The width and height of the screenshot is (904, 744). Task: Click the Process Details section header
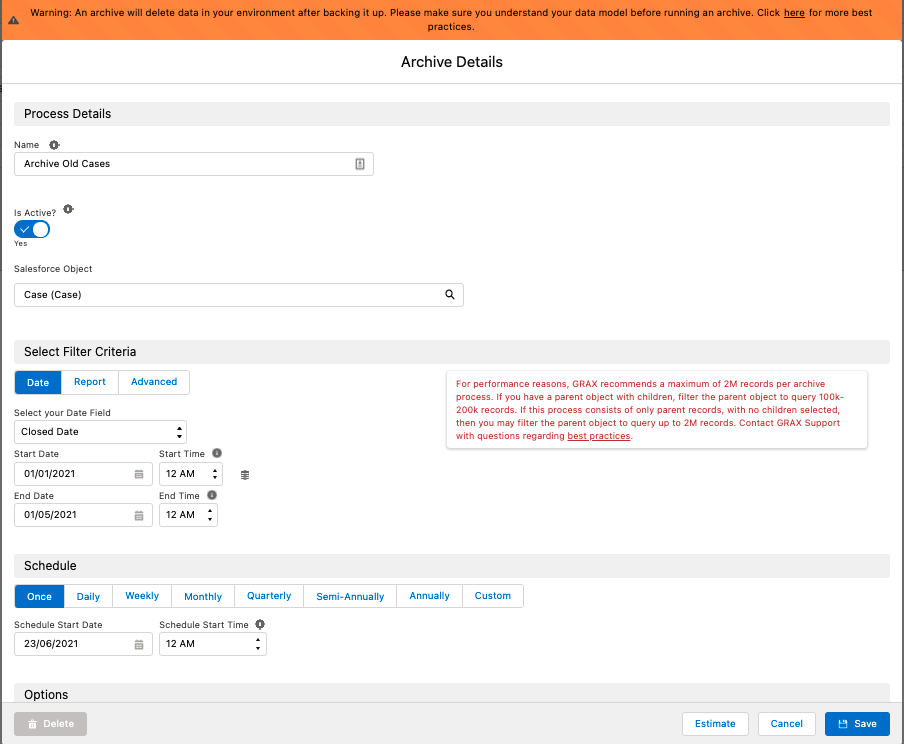pos(452,114)
